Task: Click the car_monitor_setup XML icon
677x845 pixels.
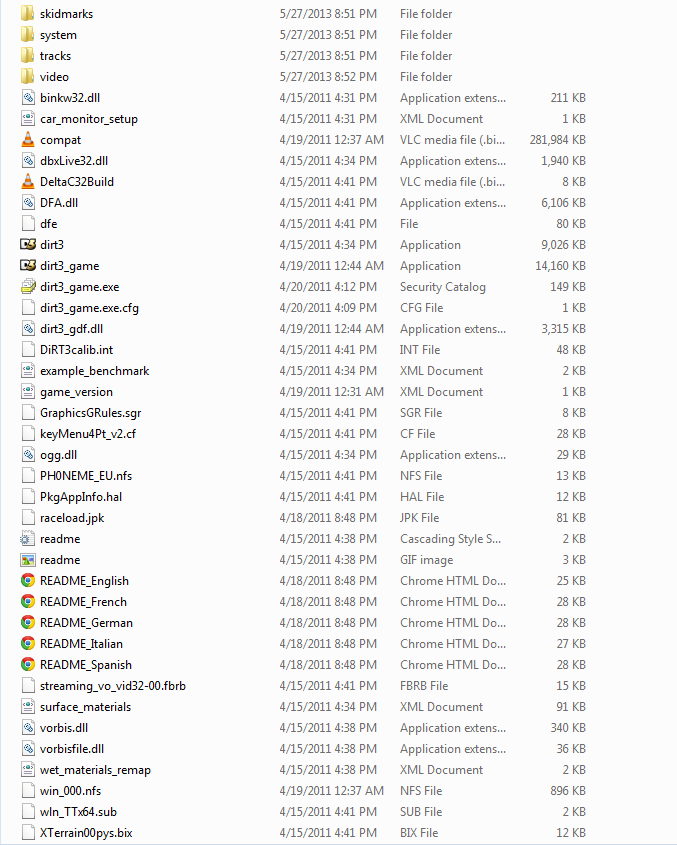Action: click(28, 119)
